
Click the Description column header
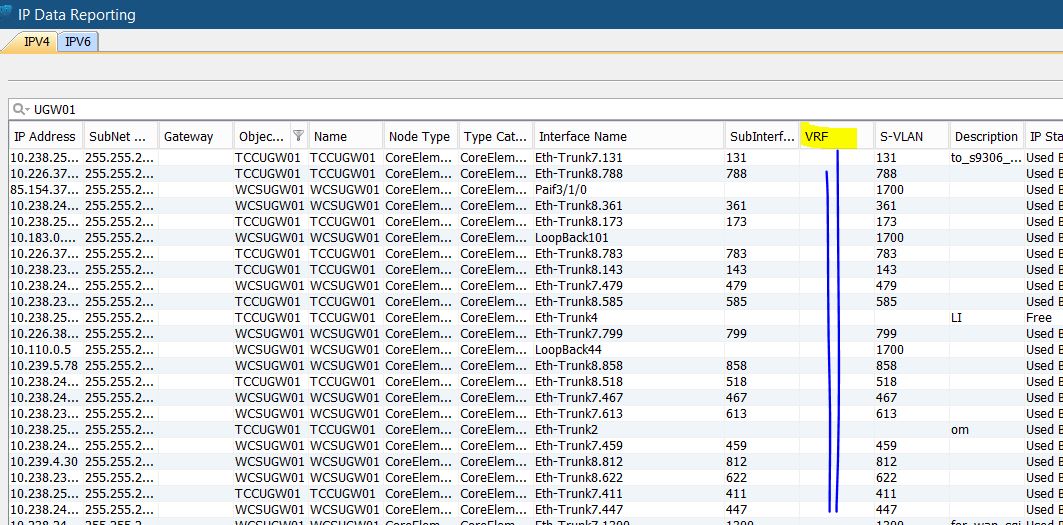[985, 136]
